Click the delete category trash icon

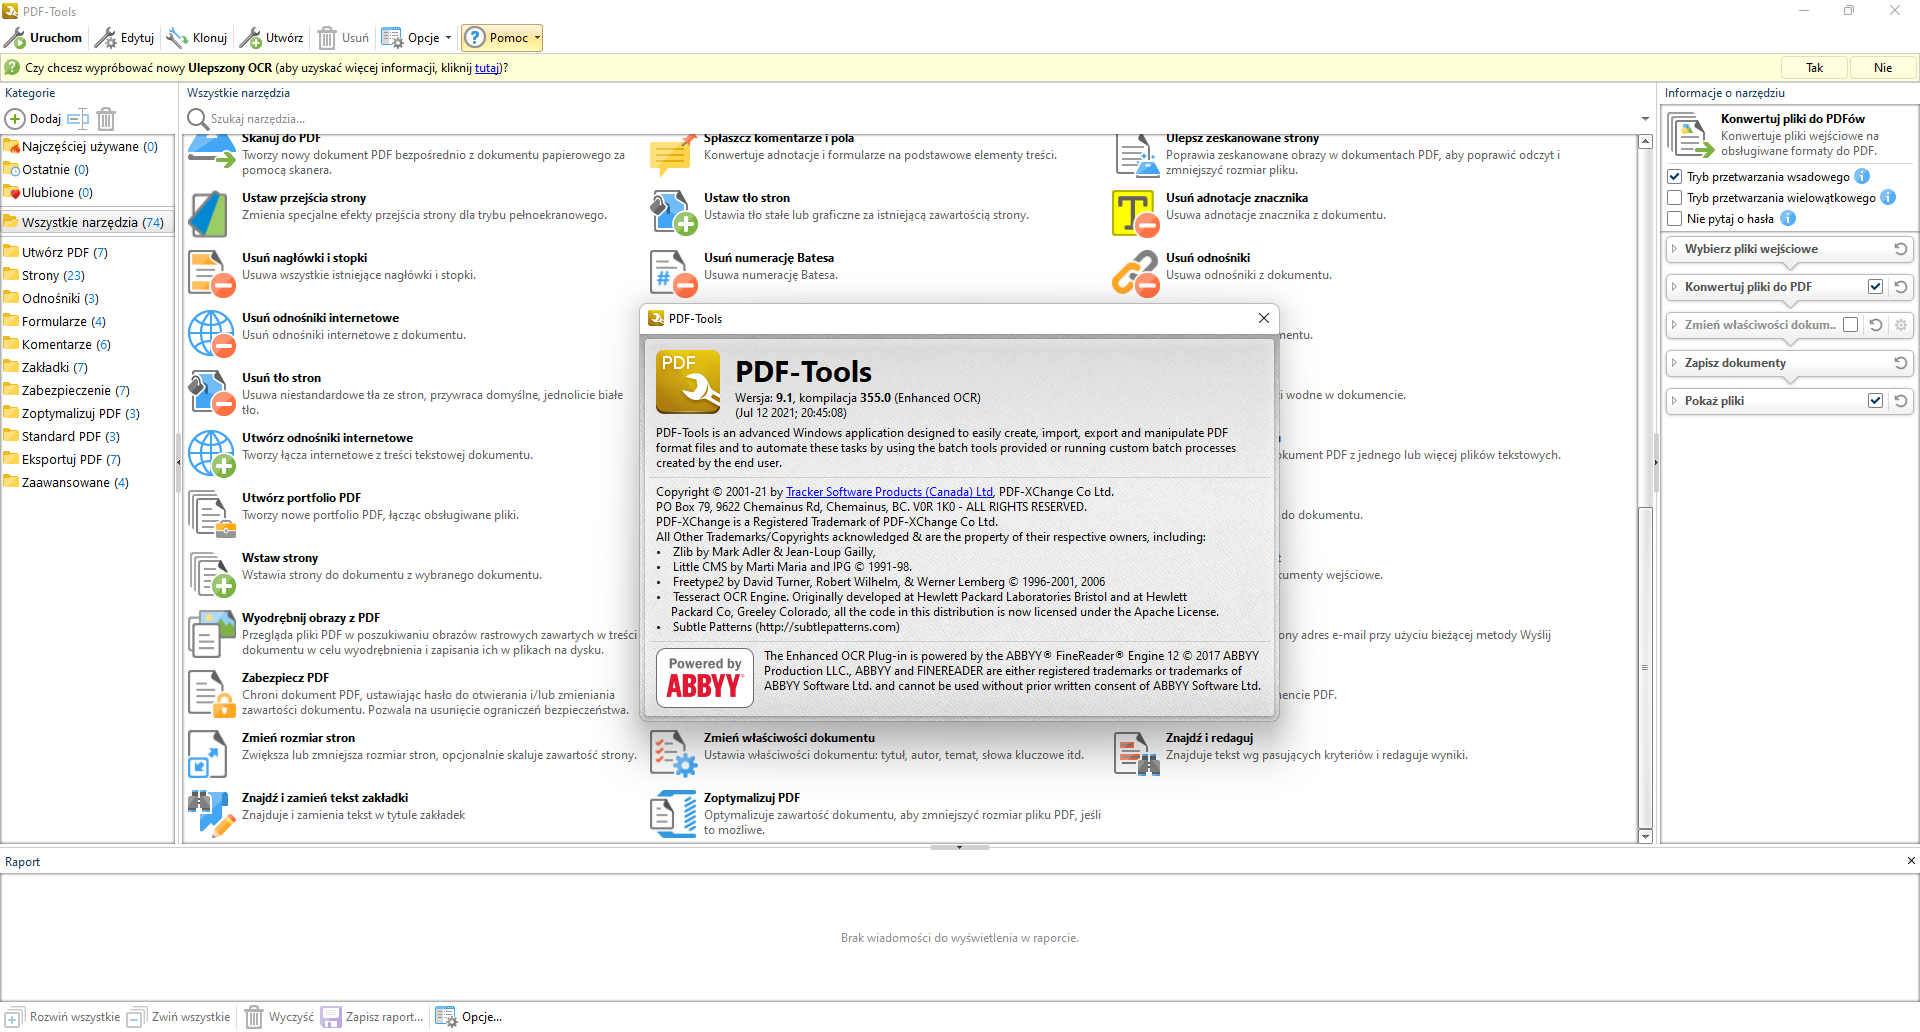point(106,119)
